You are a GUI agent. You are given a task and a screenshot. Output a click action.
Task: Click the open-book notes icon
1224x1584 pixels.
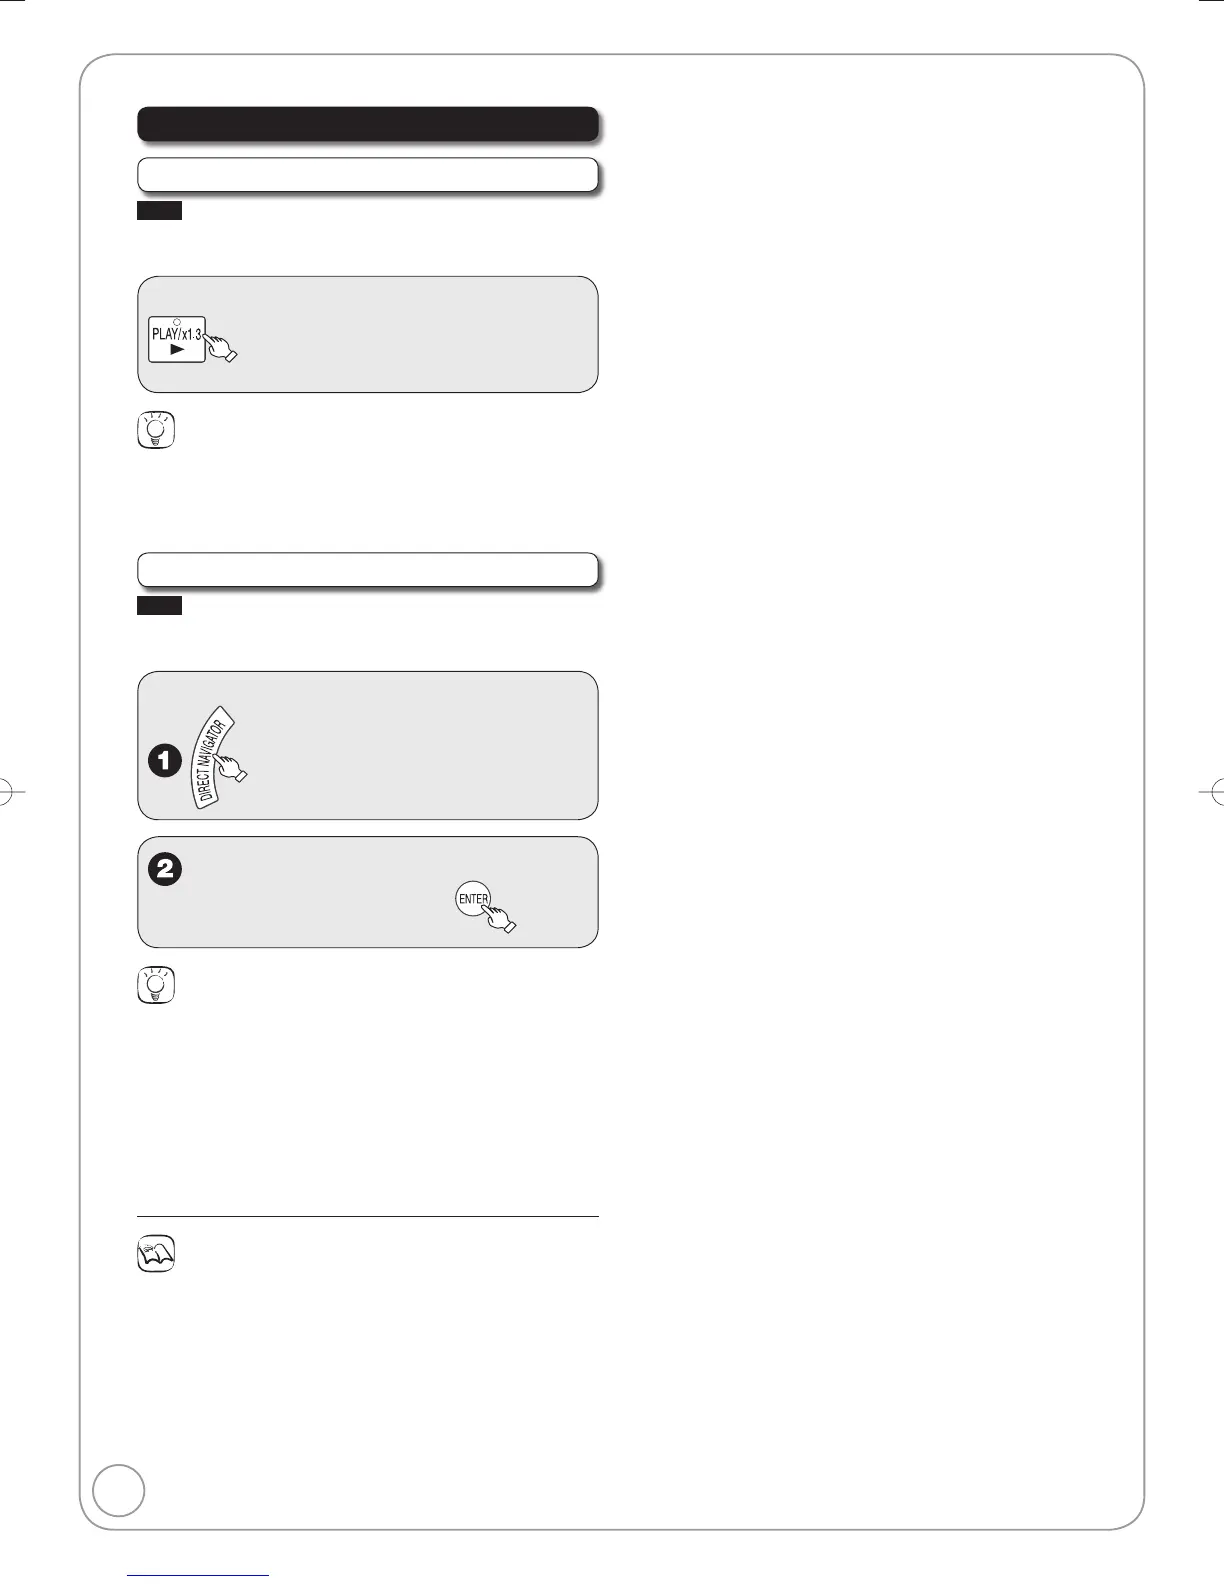pos(156,1253)
